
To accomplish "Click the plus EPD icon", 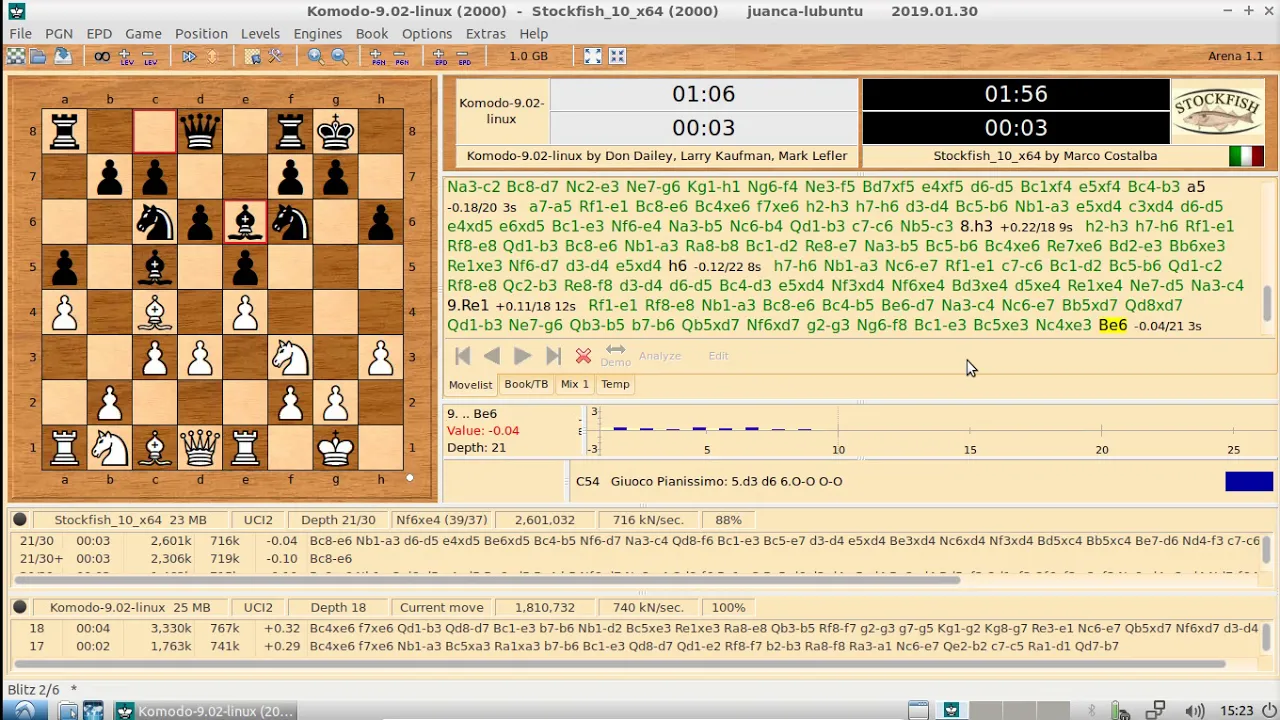I will click(441, 57).
